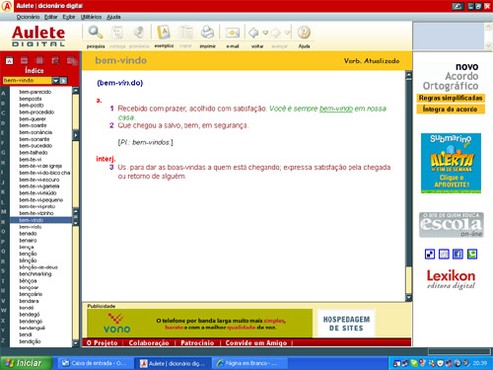The height and width of the screenshot is (370, 493).
Task: Click the Ajuda question mark icon
Action: tap(304, 33)
